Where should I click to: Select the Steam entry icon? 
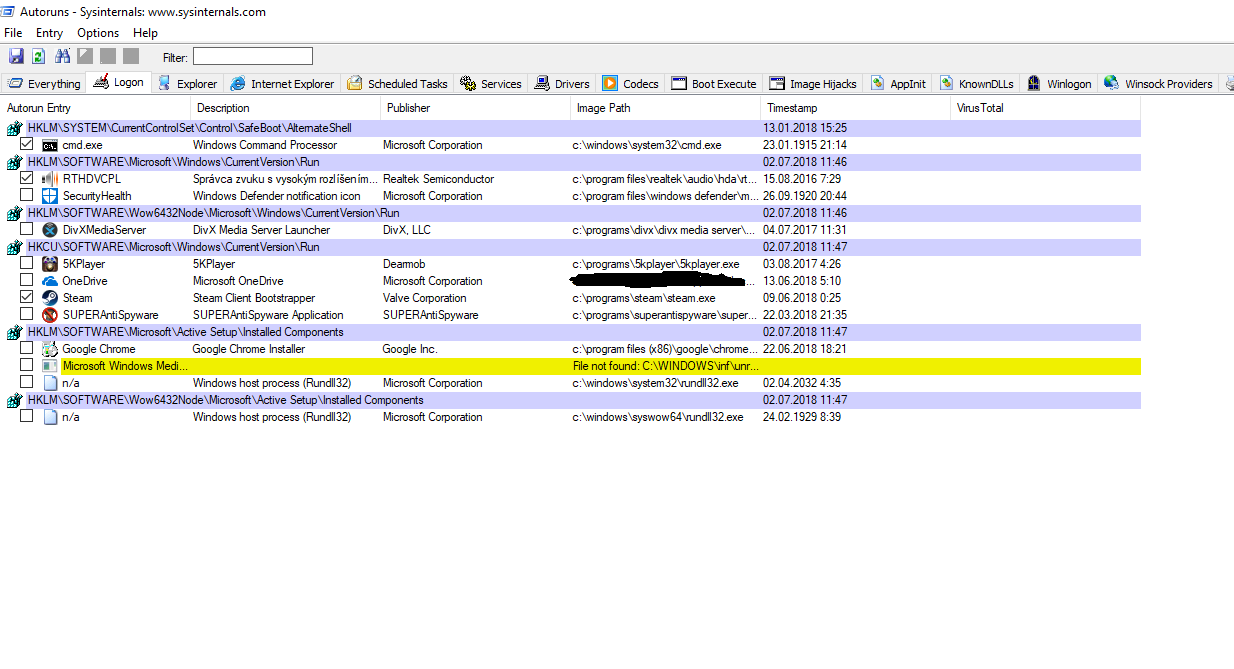coord(50,298)
